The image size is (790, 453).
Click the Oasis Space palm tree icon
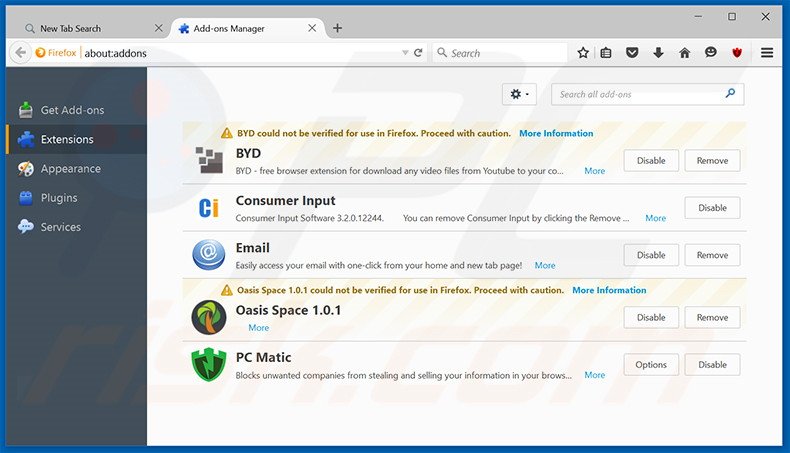pos(209,317)
